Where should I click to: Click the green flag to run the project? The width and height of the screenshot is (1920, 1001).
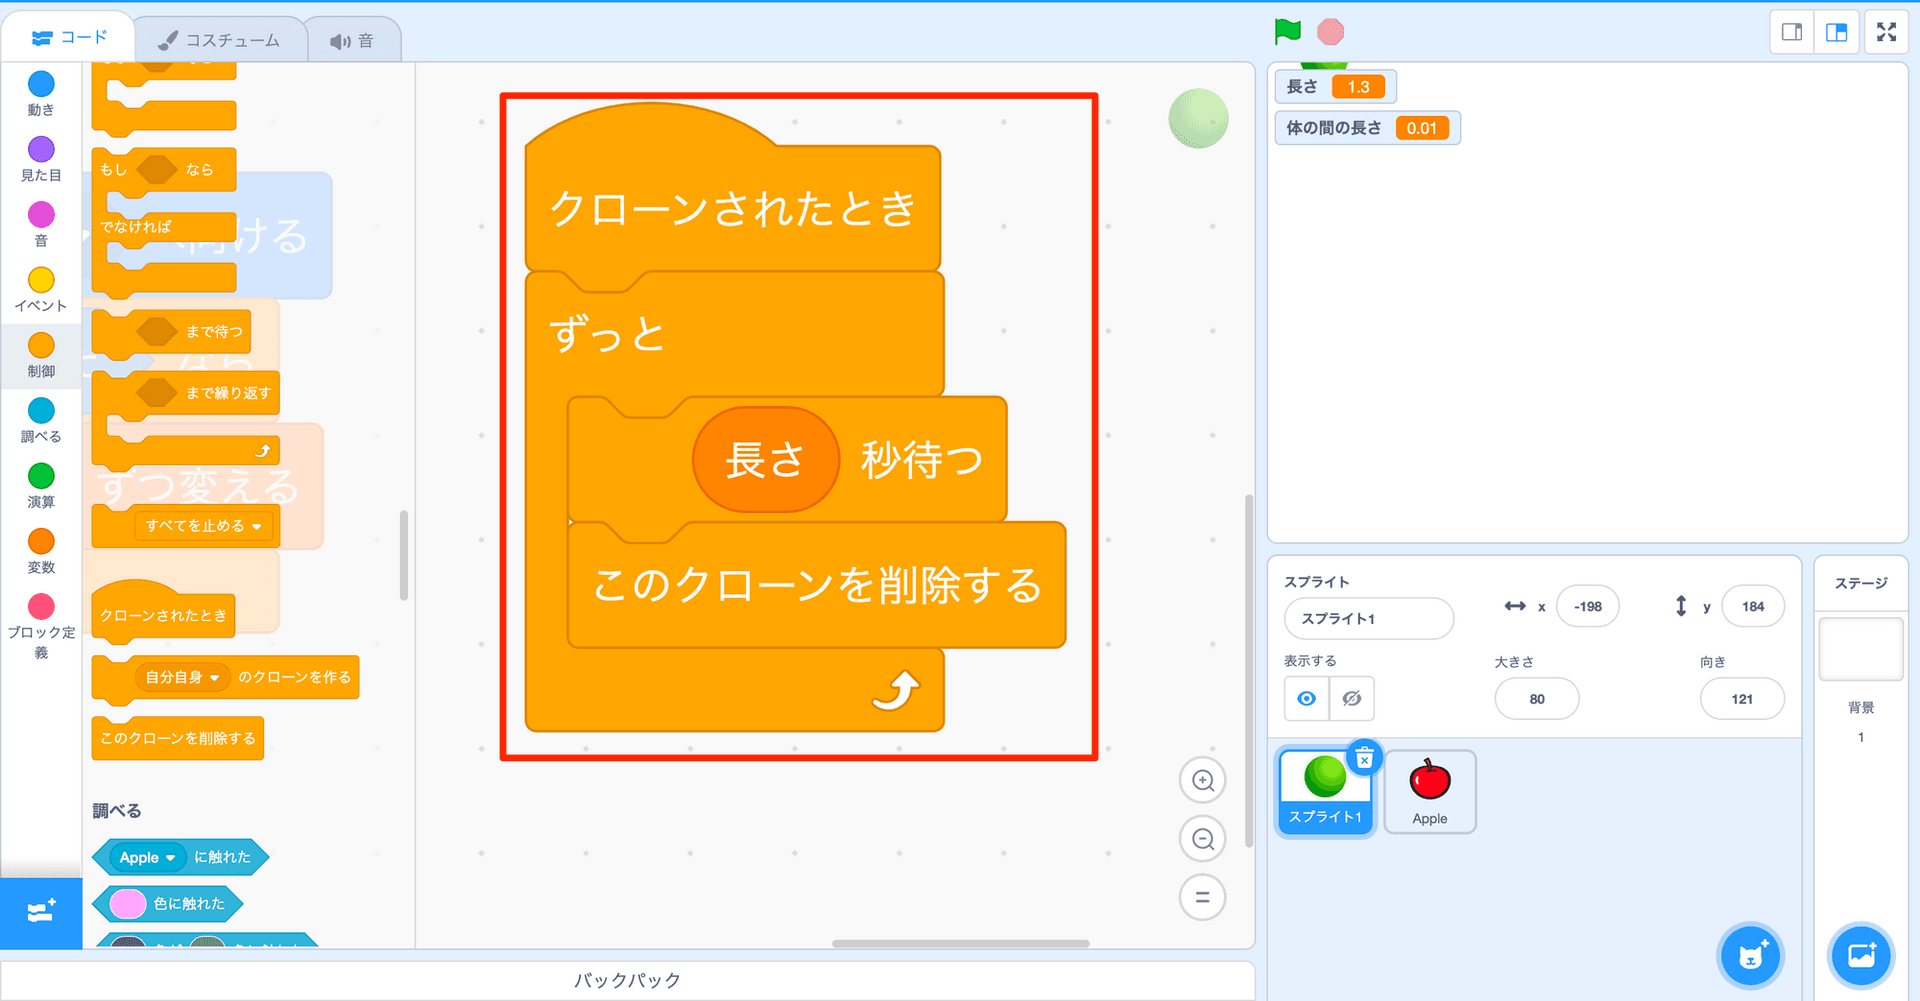[x=1287, y=31]
